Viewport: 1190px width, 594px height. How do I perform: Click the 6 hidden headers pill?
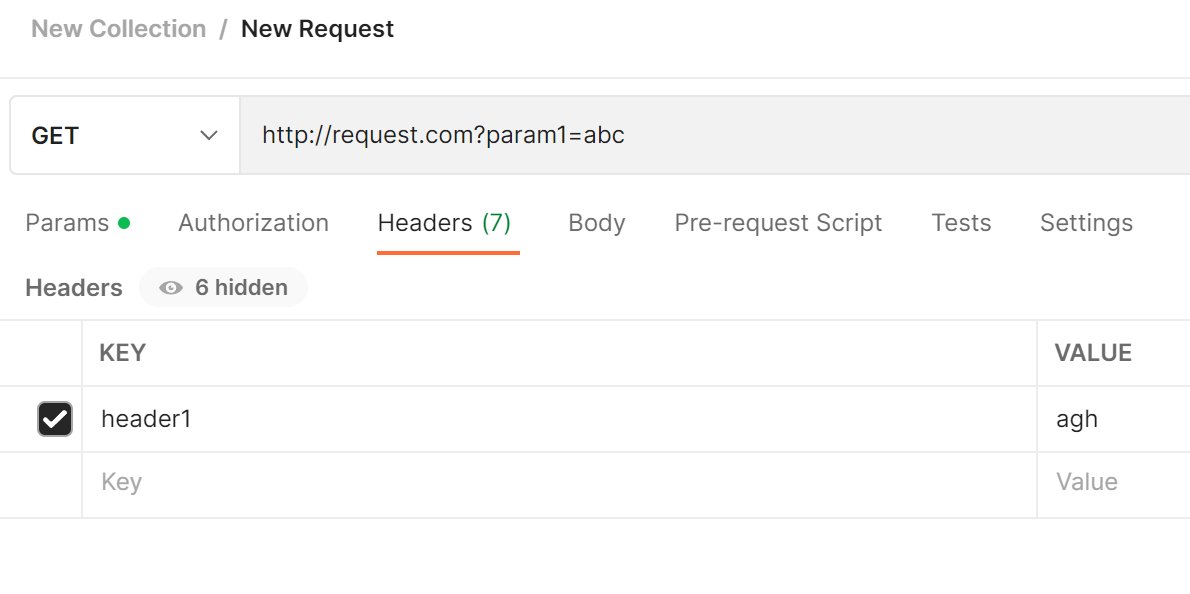[223, 287]
